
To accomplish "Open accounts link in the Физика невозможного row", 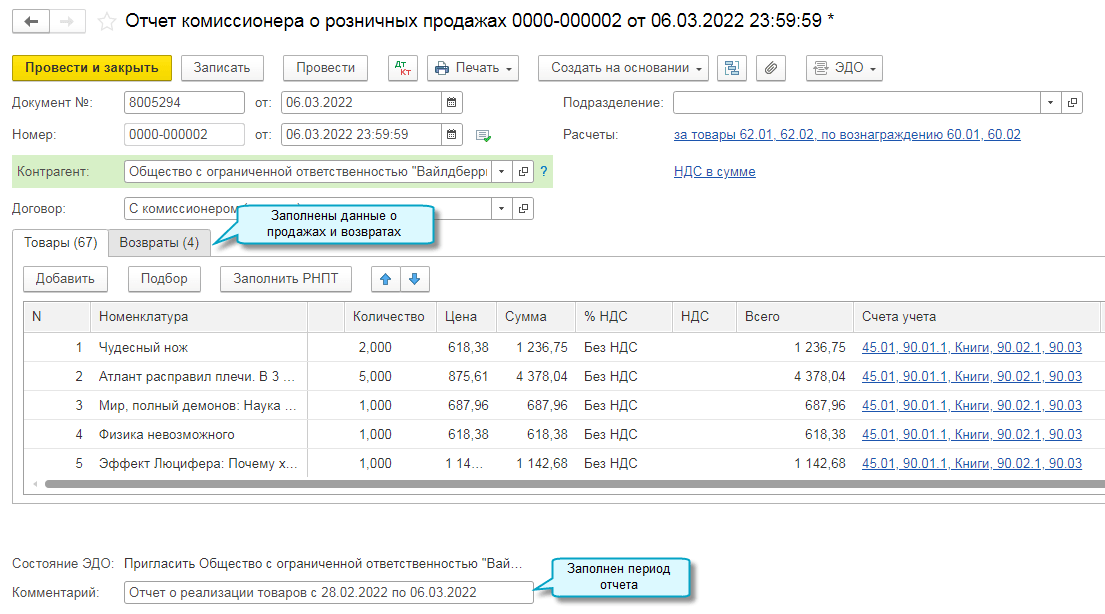I will [972, 434].
